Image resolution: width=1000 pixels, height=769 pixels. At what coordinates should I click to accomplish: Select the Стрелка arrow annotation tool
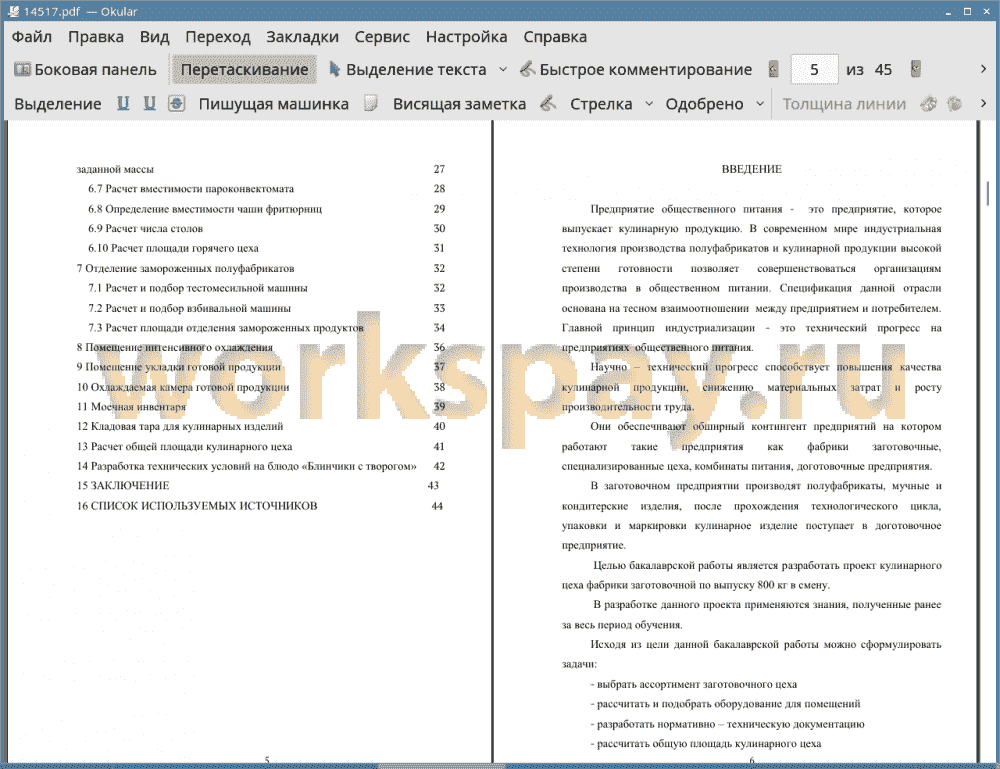tap(601, 104)
